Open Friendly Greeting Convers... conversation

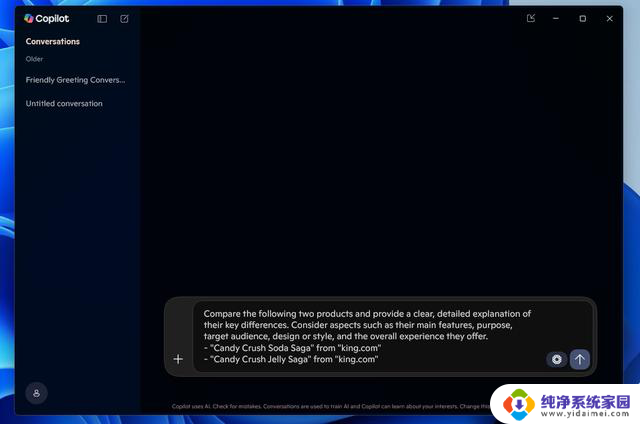click(x=76, y=80)
